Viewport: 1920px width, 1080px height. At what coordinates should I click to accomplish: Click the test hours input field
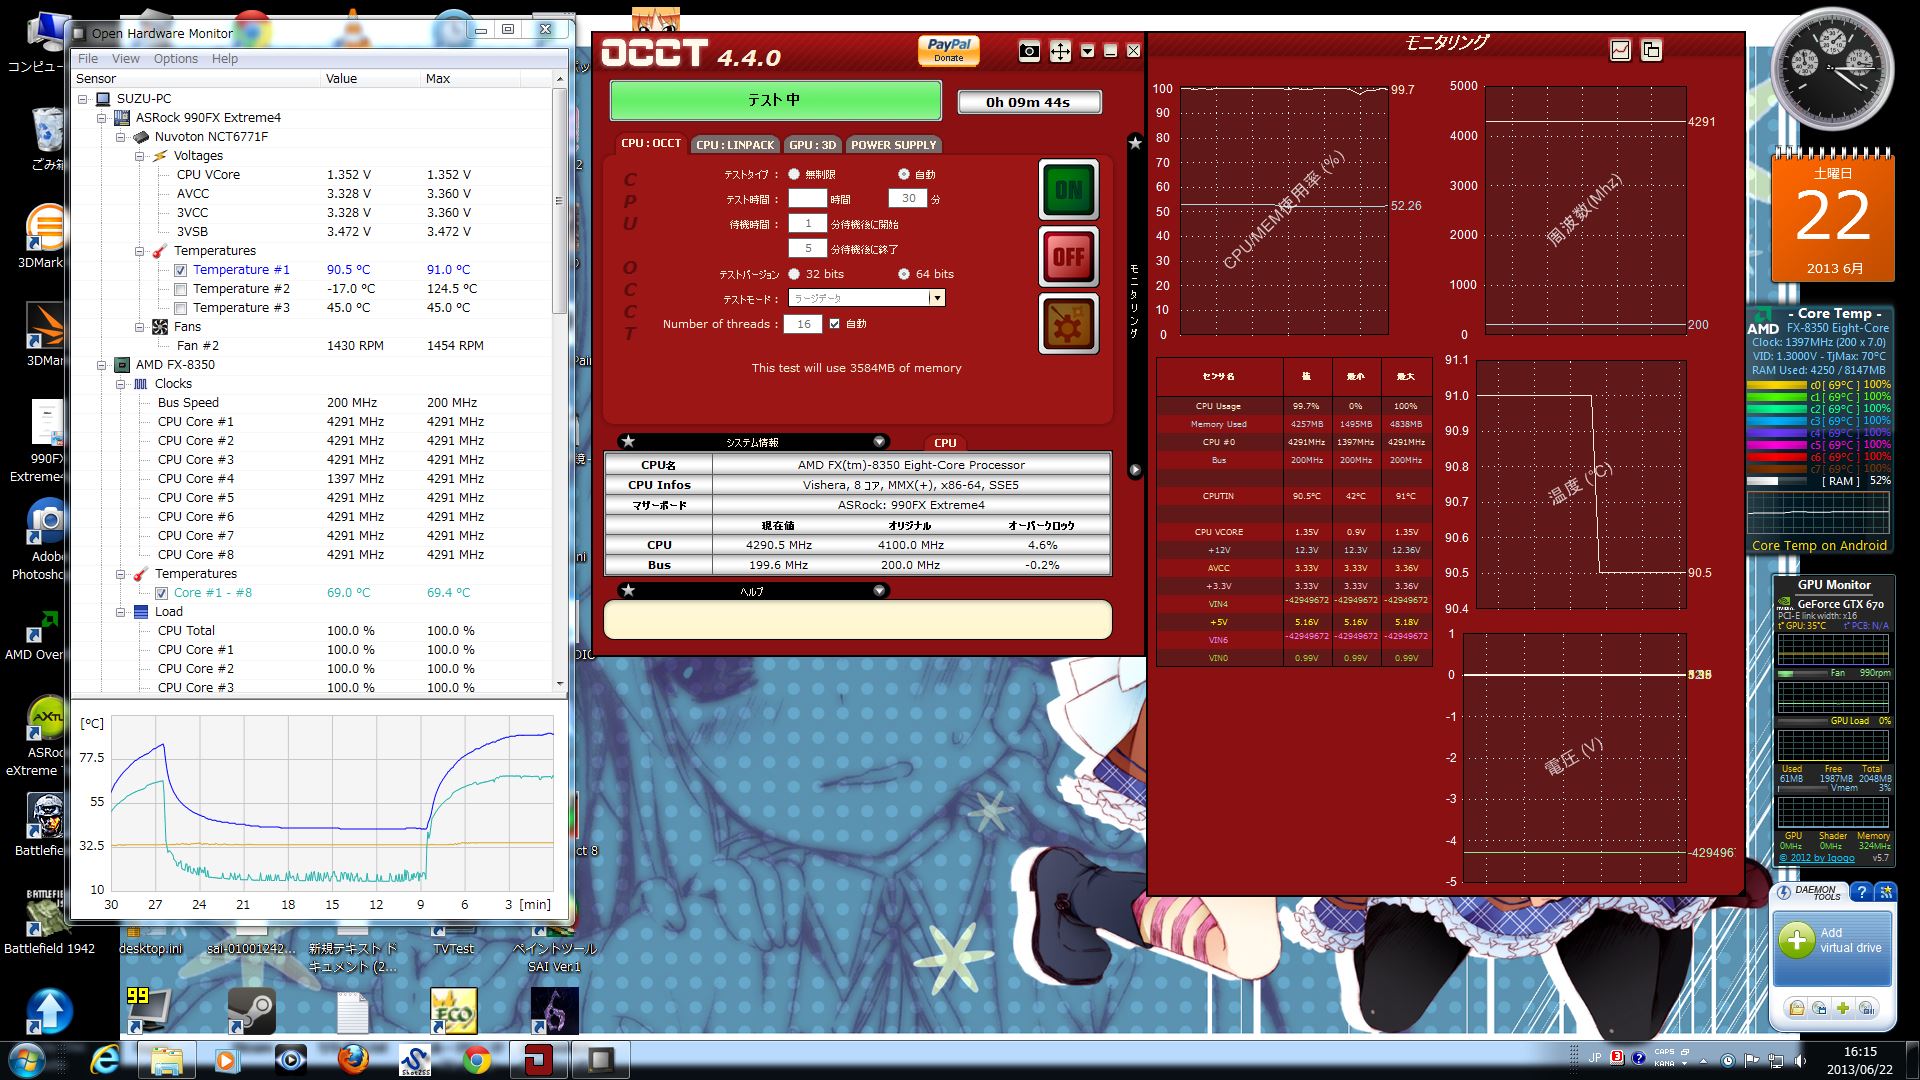point(808,199)
